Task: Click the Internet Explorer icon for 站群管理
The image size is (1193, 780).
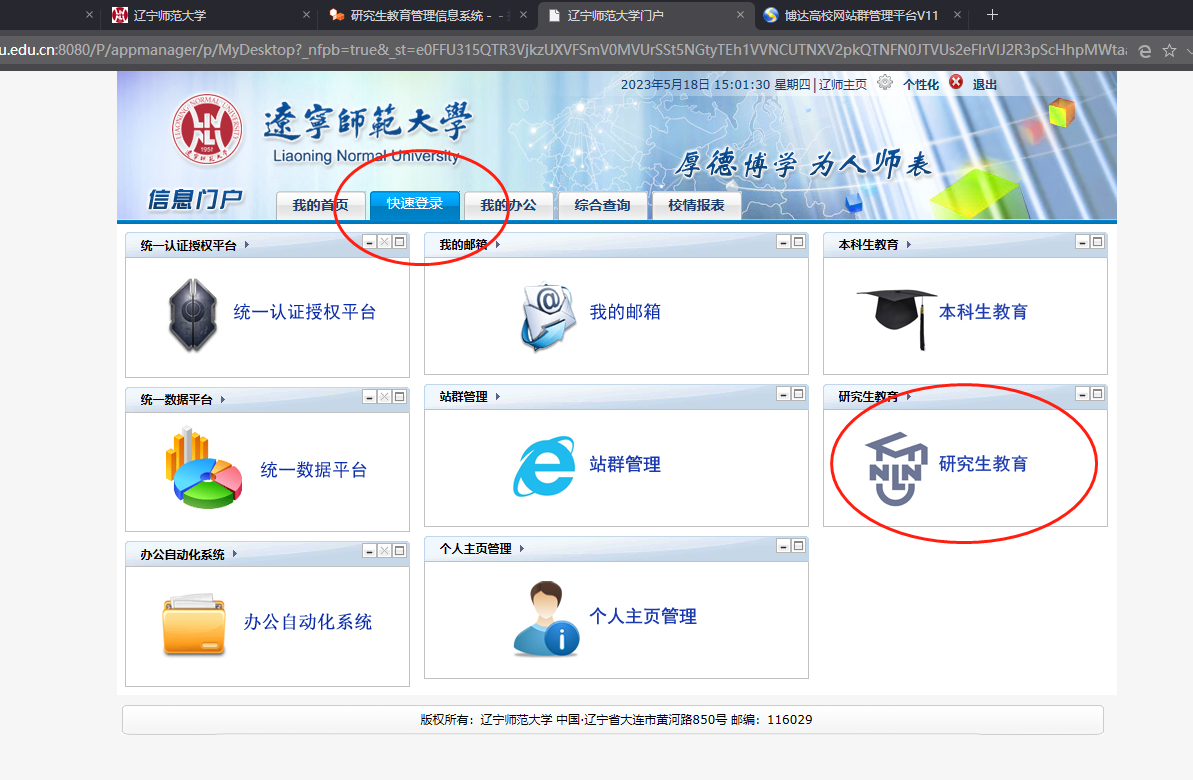Action: [x=545, y=466]
